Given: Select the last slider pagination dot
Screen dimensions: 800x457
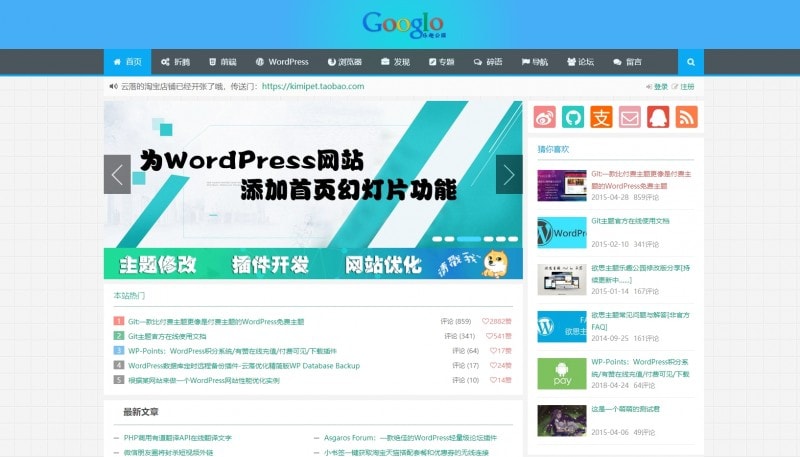Looking at the screenshot, I should click(x=513, y=239).
